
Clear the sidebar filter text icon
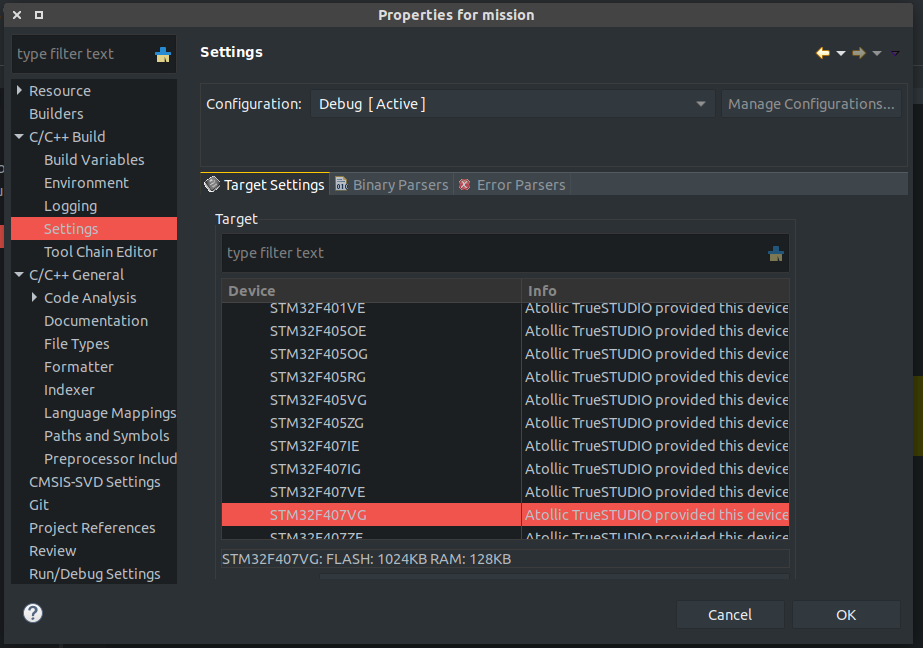[162, 55]
